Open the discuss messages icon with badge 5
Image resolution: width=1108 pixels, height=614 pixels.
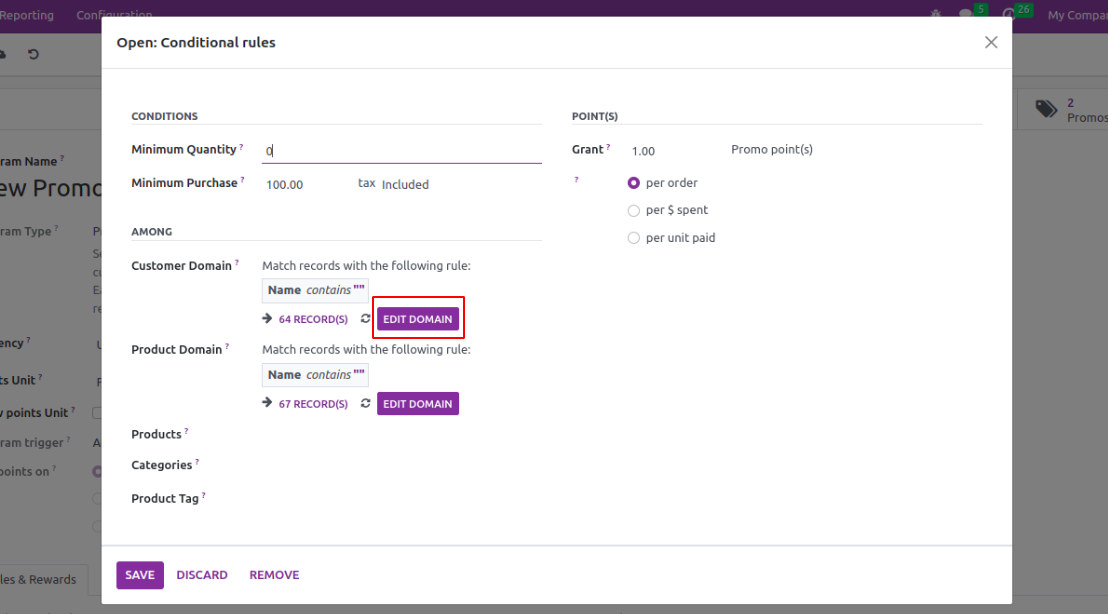(967, 15)
